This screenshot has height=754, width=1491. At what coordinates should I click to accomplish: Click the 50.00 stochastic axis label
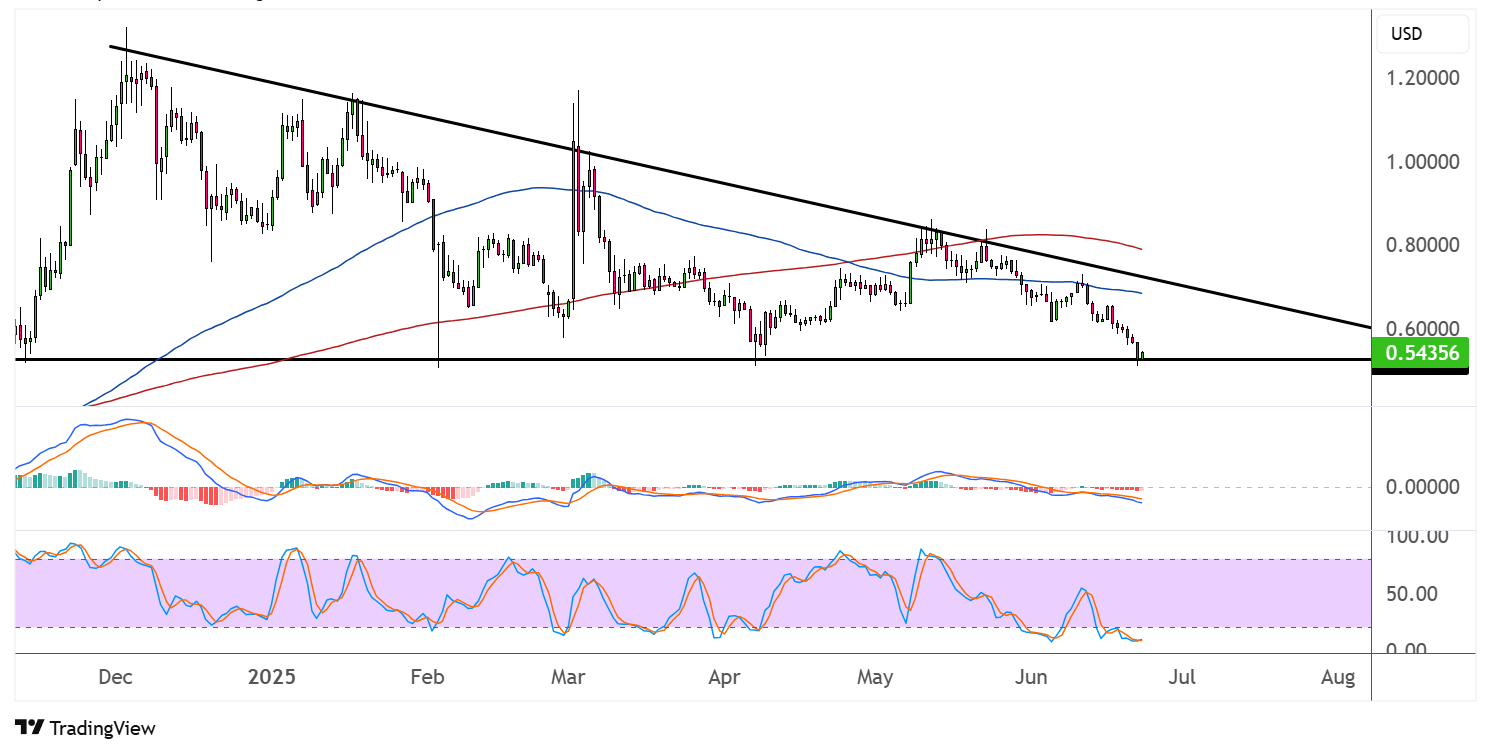[x=1412, y=593]
